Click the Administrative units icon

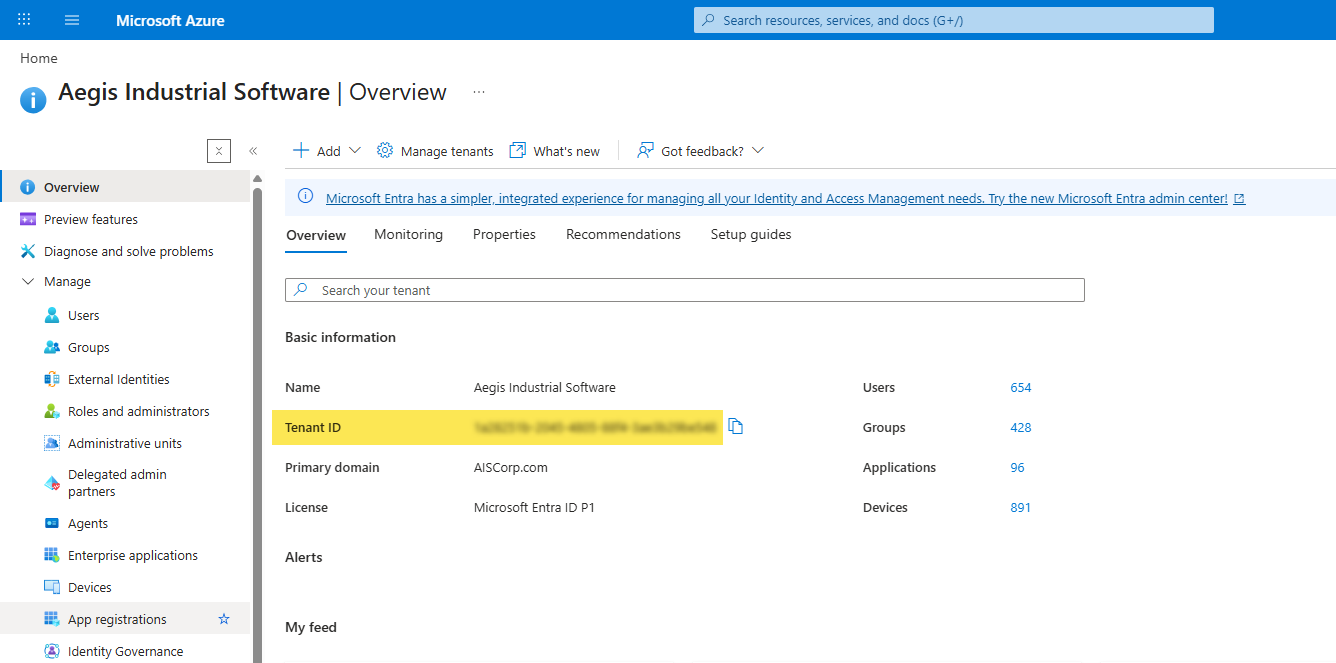click(x=52, y=443)
